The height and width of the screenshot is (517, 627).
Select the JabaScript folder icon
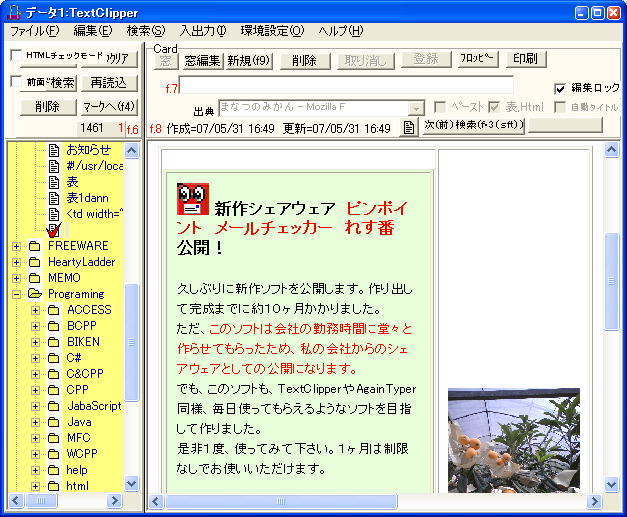click(x=54, y=406)
